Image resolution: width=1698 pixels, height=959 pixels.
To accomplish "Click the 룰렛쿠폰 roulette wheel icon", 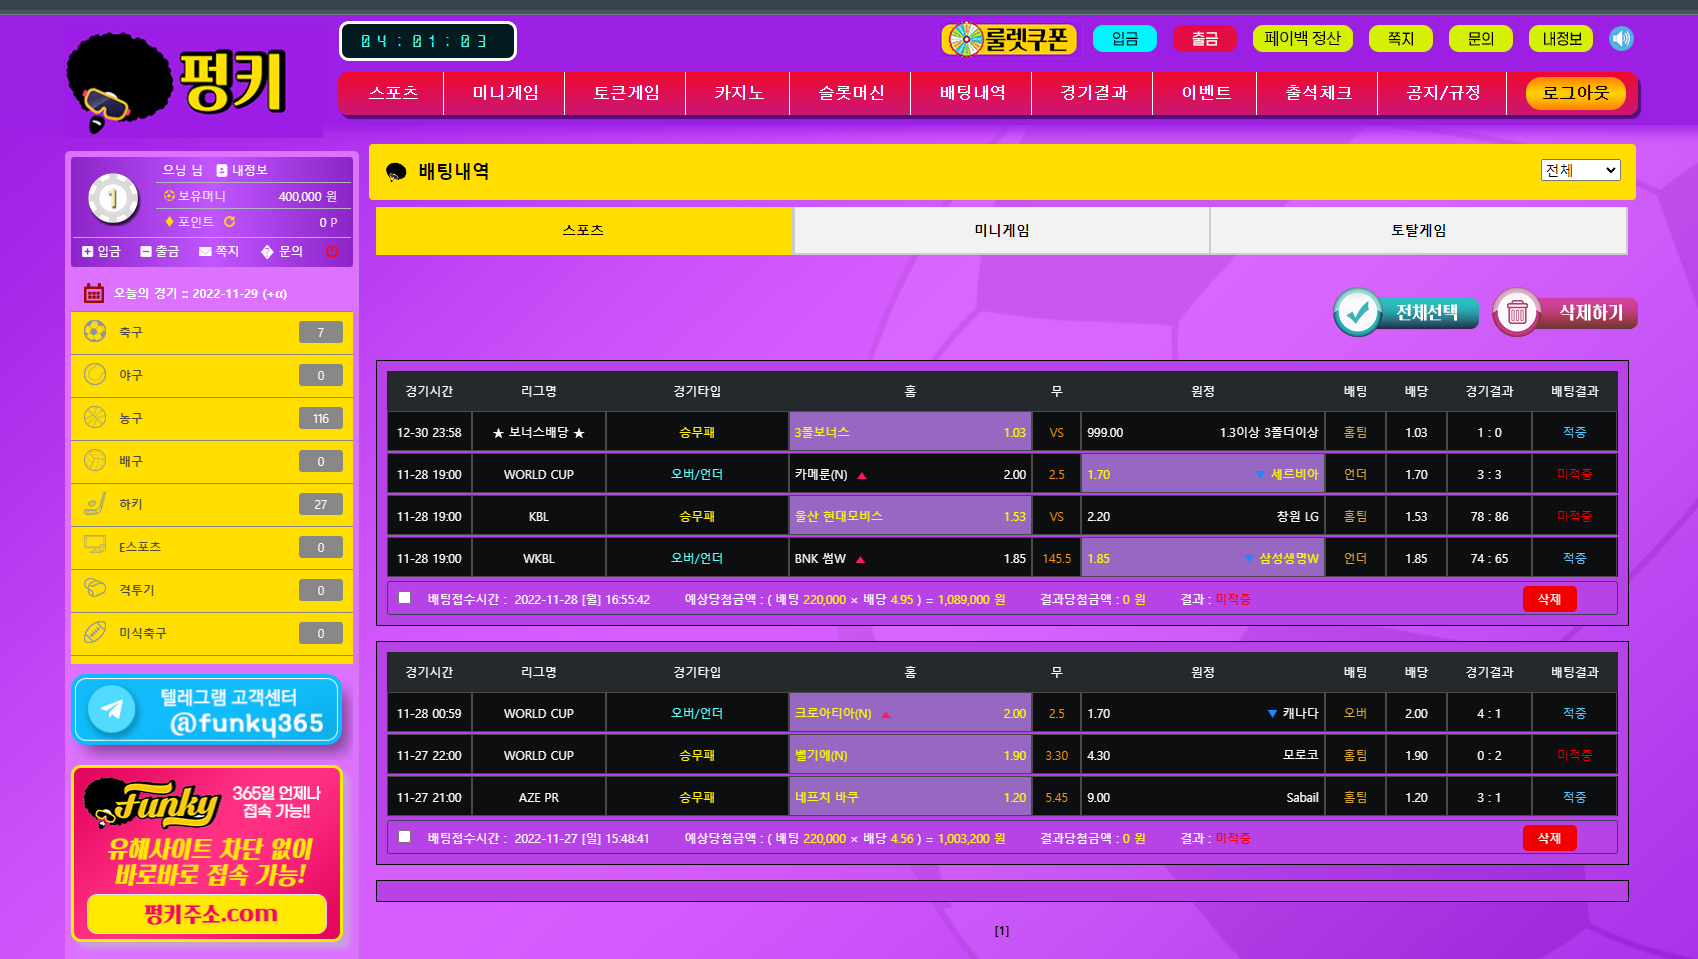I will [x=966, y=39].
